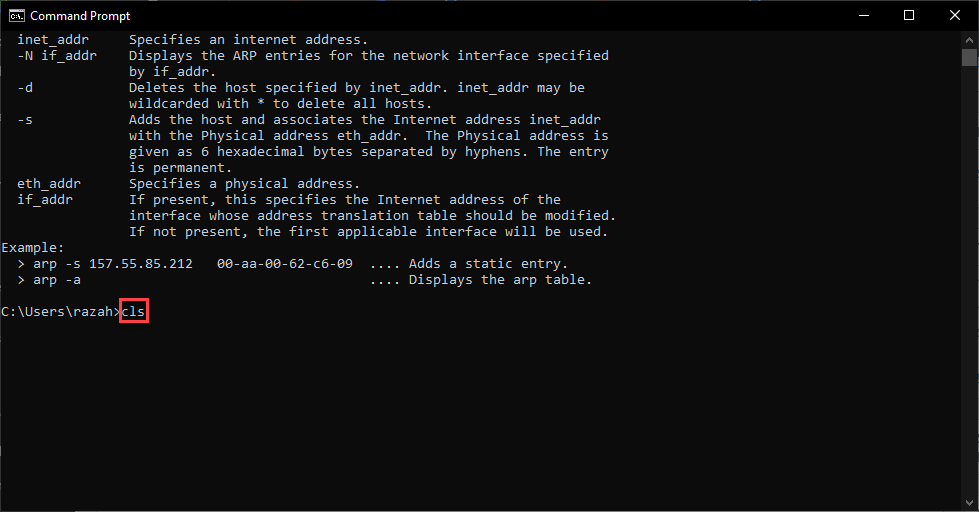Click the "Command Prompt" title text
Image resolution: width=979 pixels, height=512 pixels.
coord(80,16)
